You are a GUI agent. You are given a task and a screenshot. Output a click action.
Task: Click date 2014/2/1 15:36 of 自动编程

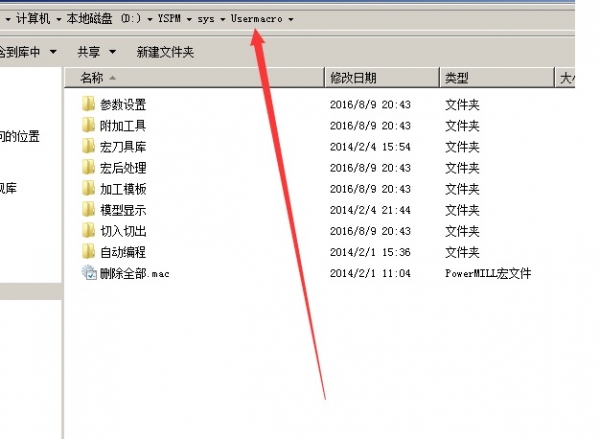point(370,252)
